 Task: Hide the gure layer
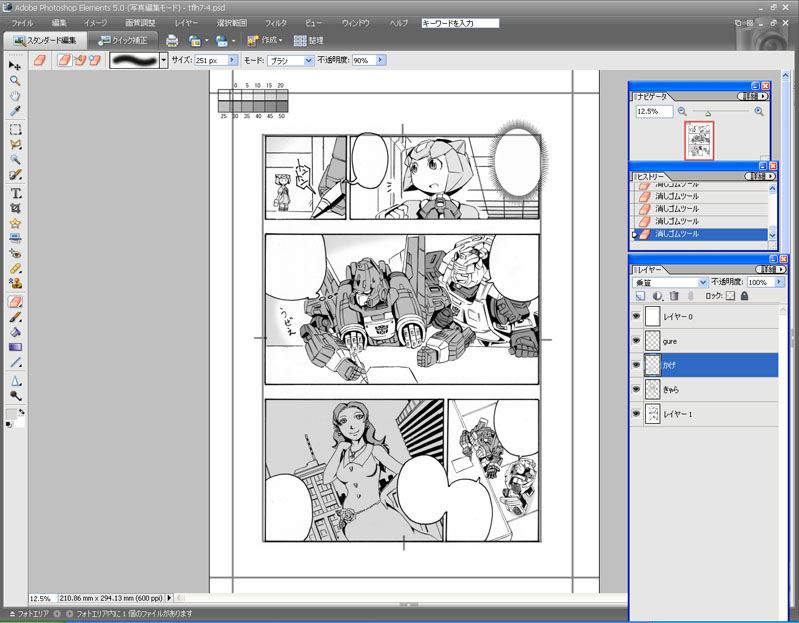pos(636,341)
